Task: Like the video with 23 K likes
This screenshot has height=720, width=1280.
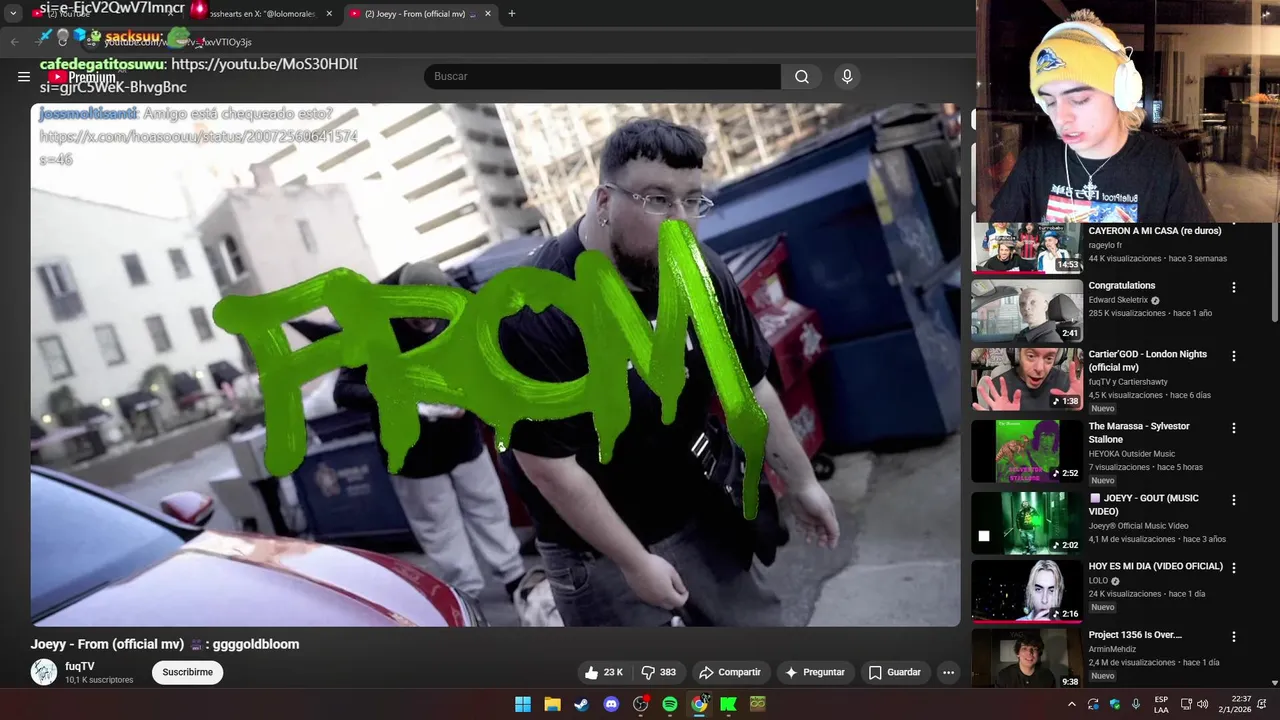Action: coord(604,673)
